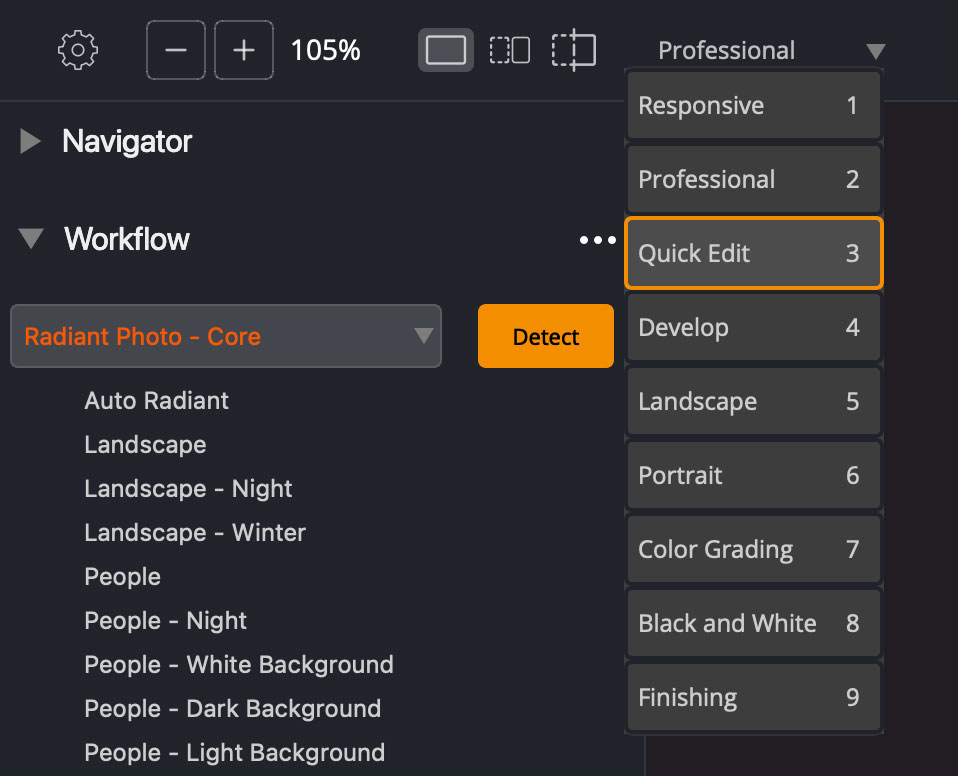The width and height of the screenshot is (958, 776).
Task: Choose the Auto Radiant preset
Action: click(x=157, y=401)
